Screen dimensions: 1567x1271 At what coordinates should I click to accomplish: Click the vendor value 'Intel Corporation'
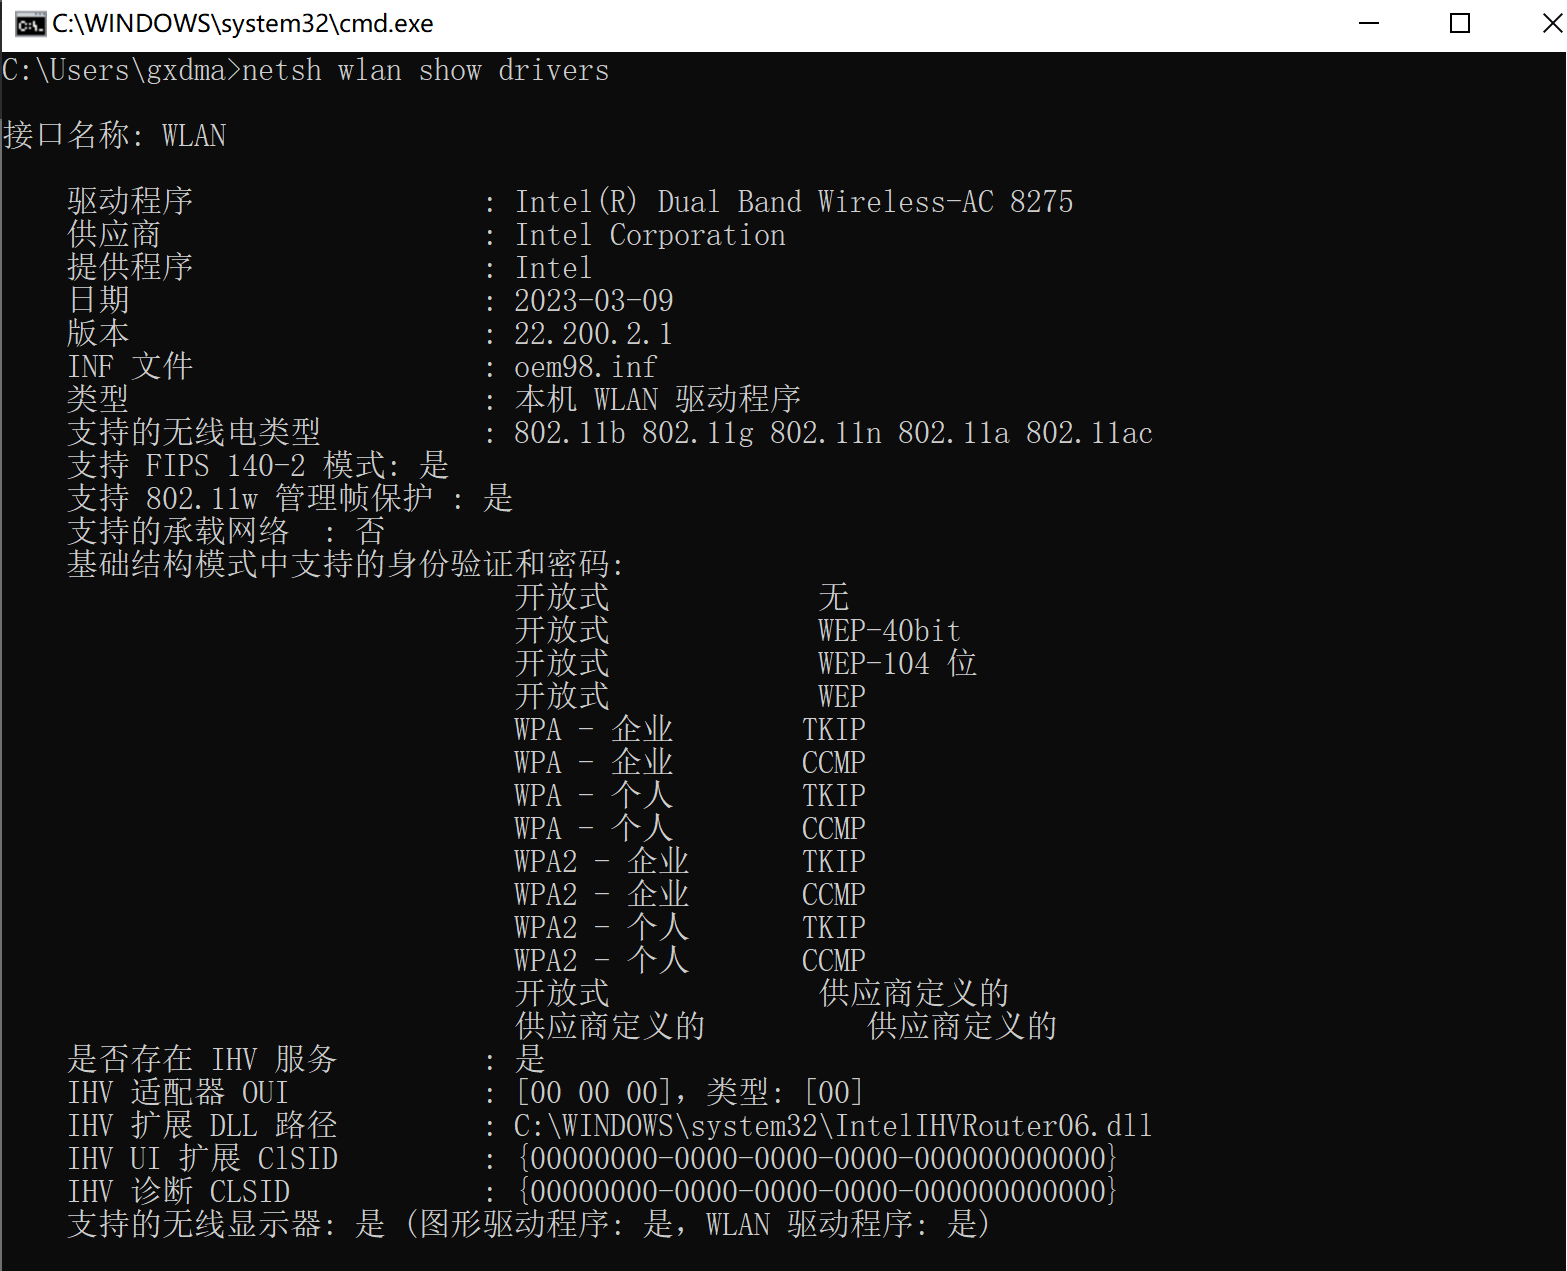tap(650, 235)
